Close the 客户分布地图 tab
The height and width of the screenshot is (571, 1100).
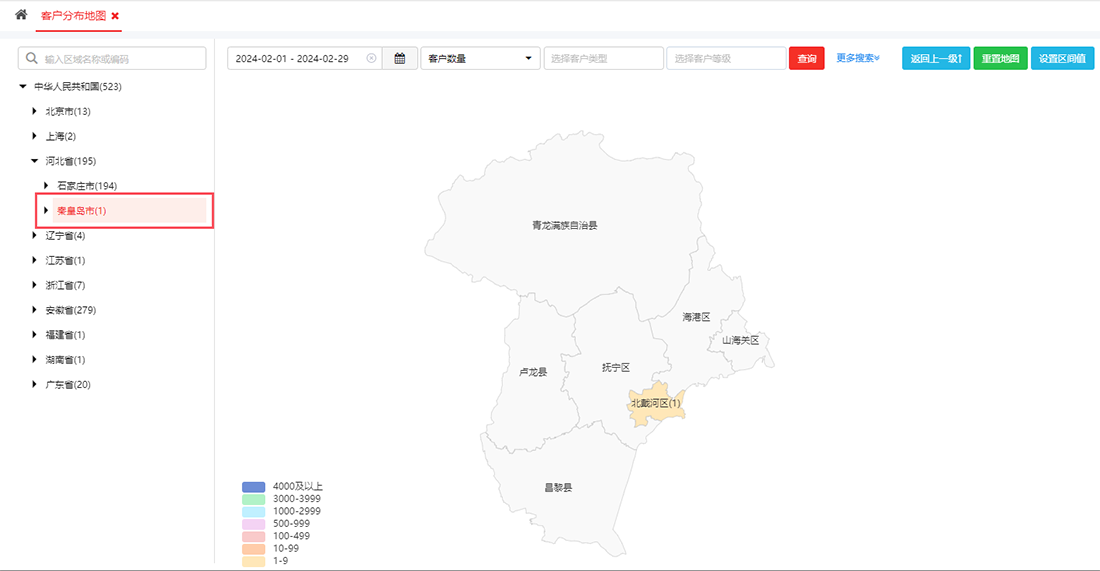pos(115,16)
